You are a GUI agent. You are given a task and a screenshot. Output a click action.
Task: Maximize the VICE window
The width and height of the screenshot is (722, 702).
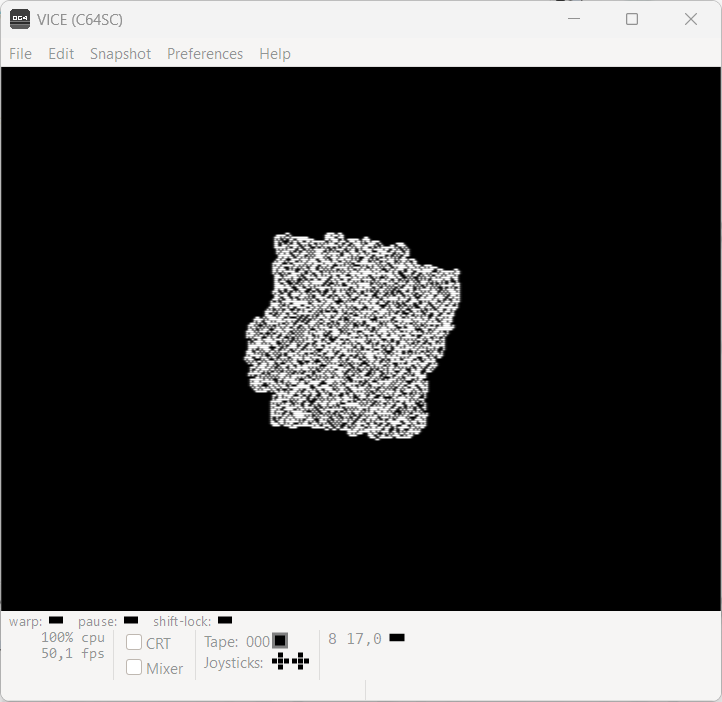click(632, 19)
